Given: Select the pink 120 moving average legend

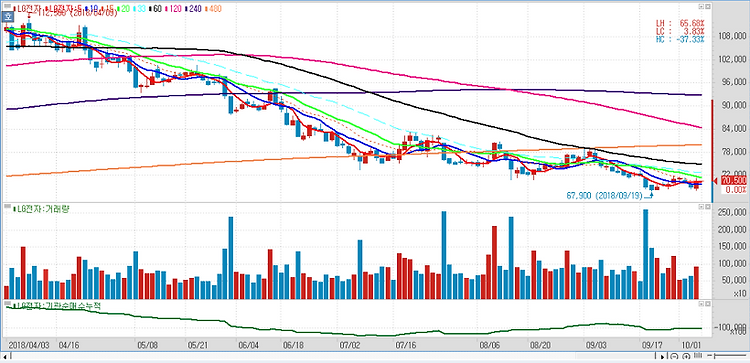Looking at the screenshot, I should (x=173, y=8).
